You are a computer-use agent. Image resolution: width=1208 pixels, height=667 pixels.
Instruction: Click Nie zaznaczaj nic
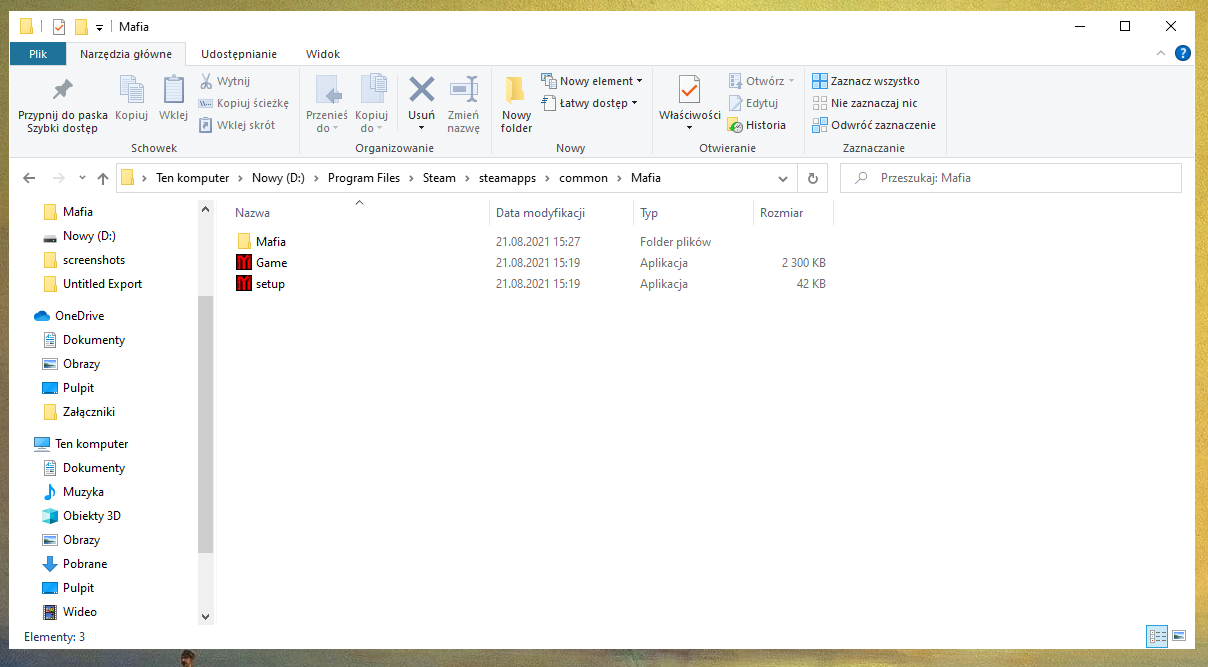point(864,103)
